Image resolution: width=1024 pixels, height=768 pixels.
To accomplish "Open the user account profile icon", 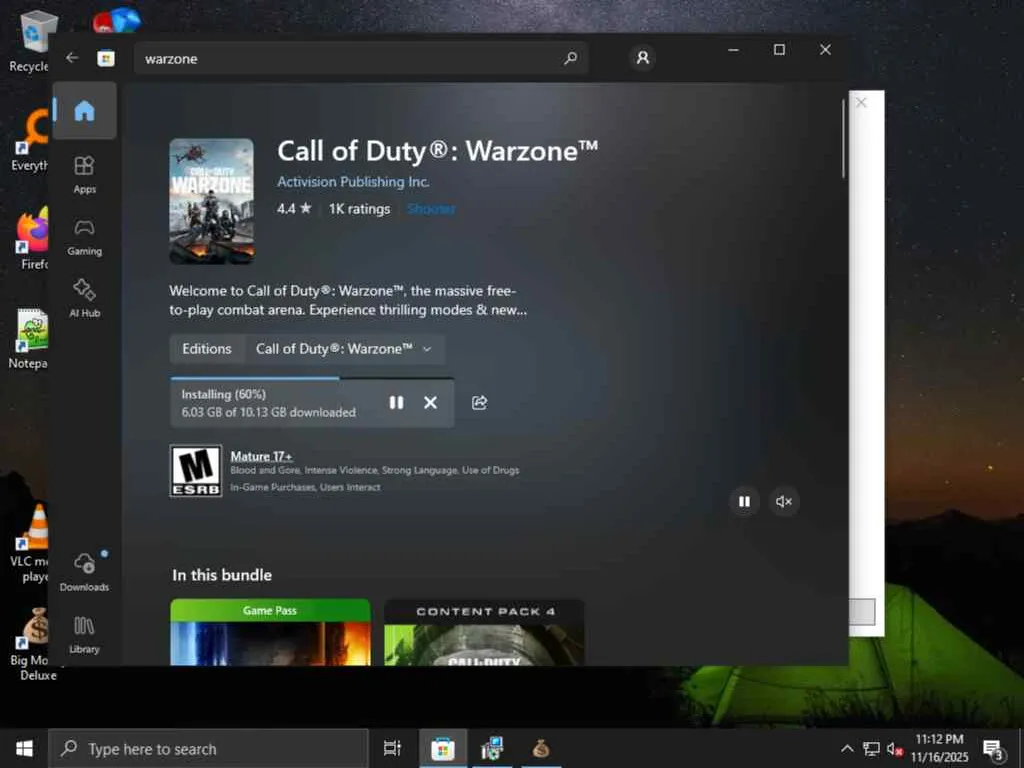I will (643, 57).
